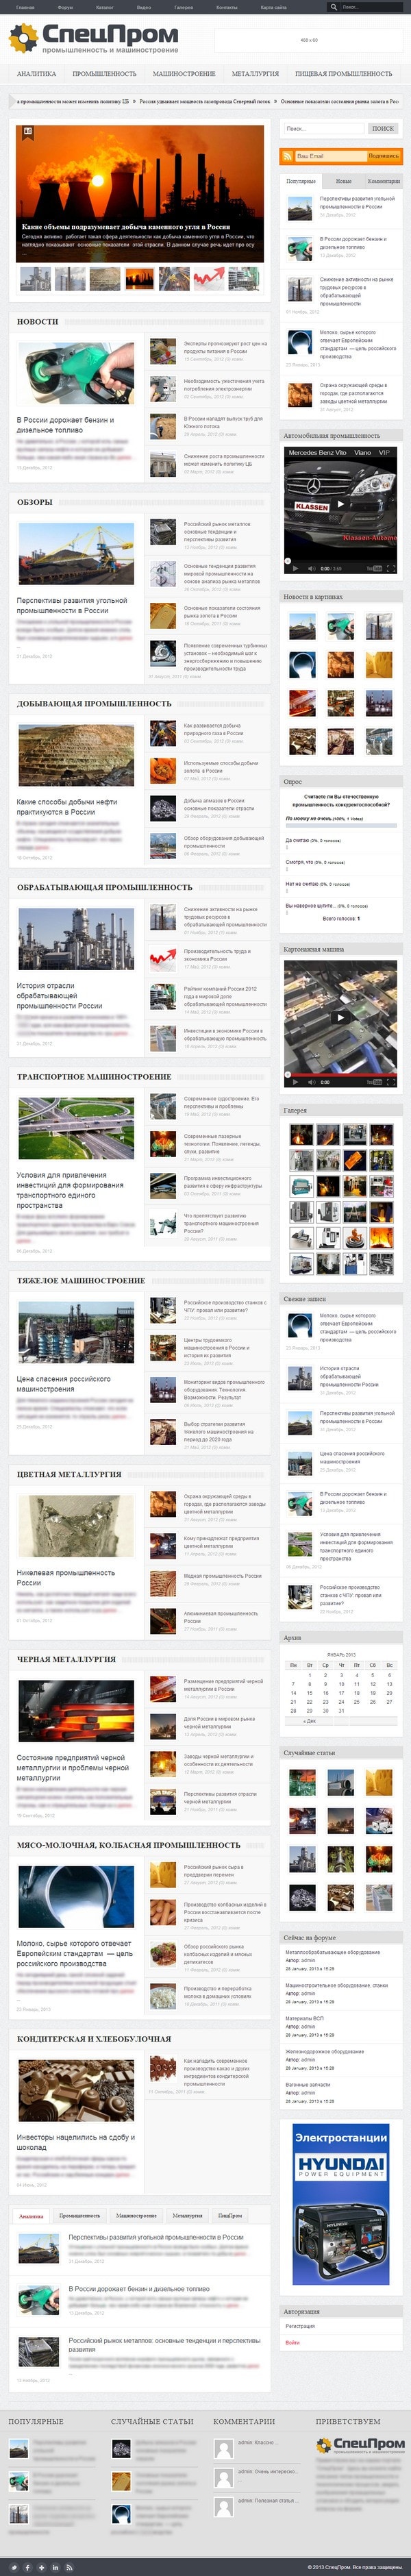Open ПИЩЕВАЯ ПРОМЫШЛЕННОСТЬ menu item

pyautogui.click(x=343, y=74)
